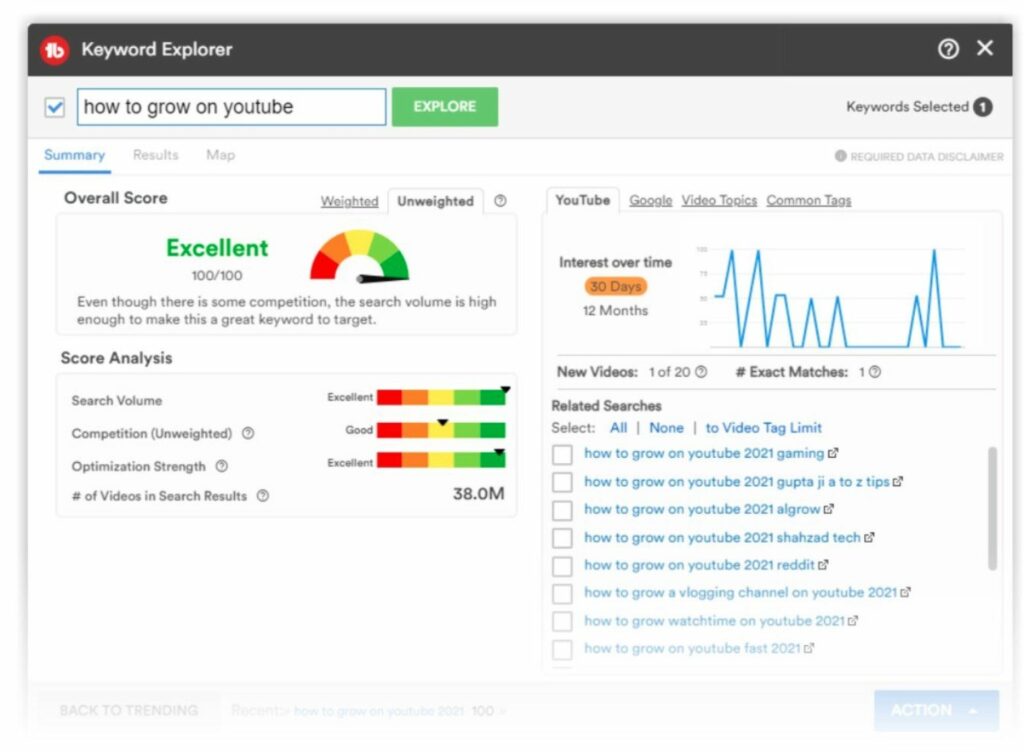The image size is (1024, 752).
Task: Open 'how to grow on youtube 2021 reddit' link
Action: click(x=699, y=565)
